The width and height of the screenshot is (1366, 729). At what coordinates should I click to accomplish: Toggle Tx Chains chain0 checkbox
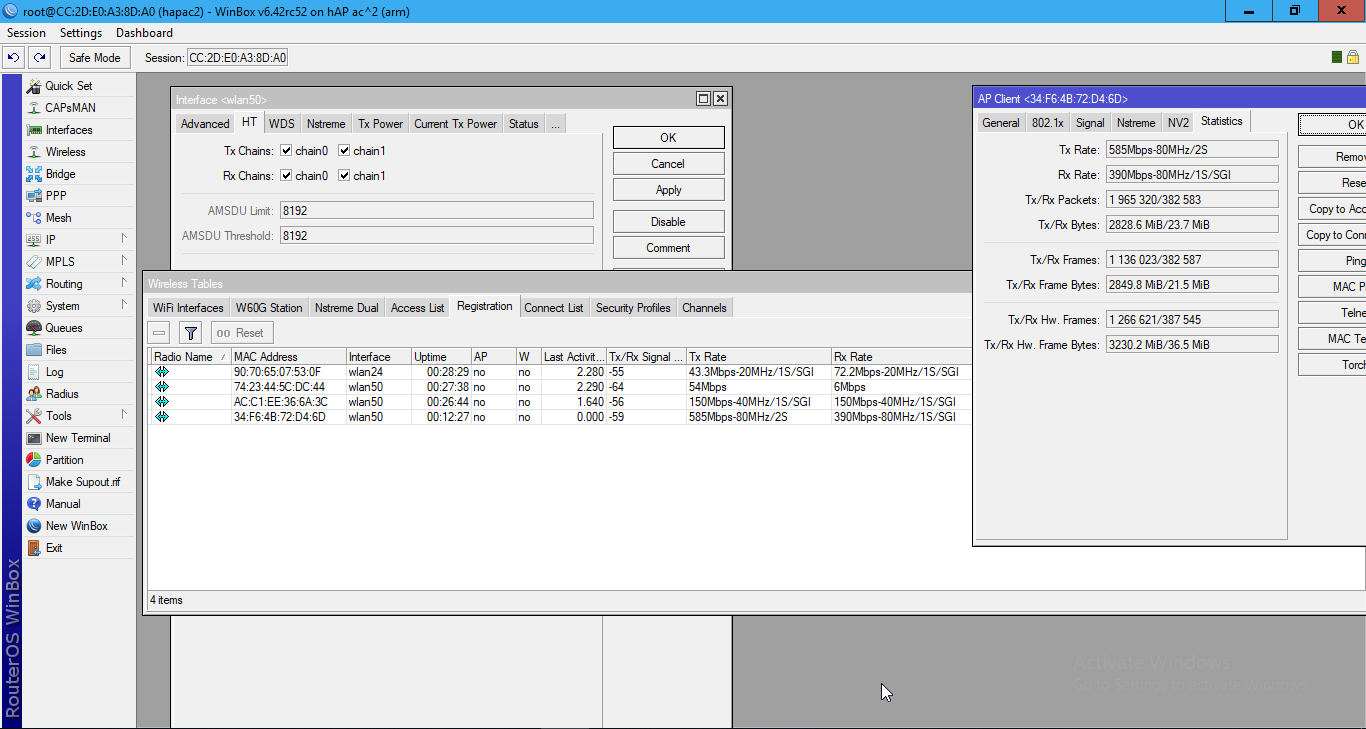(x=286, y=151)
